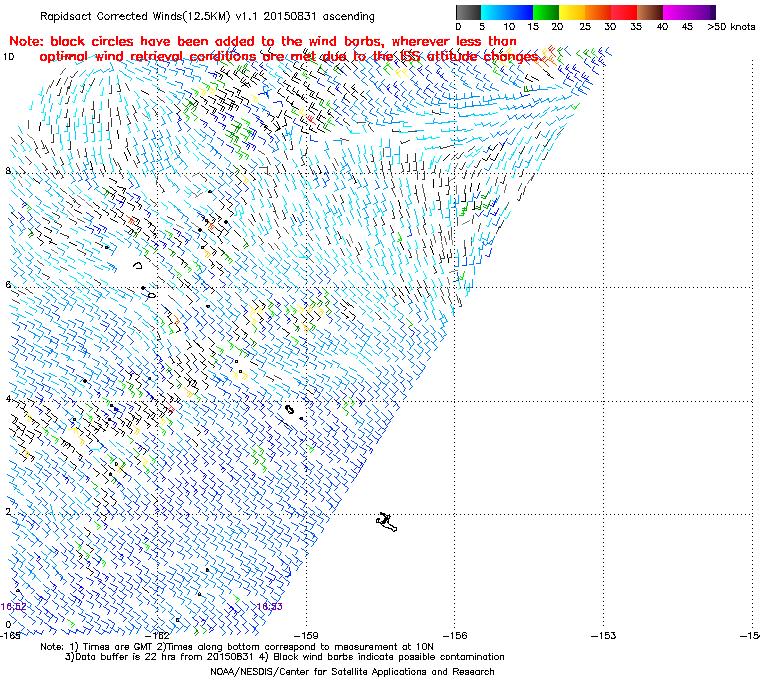
Task: Click the NOAA/NESDIS credit line
Action: 352,672
